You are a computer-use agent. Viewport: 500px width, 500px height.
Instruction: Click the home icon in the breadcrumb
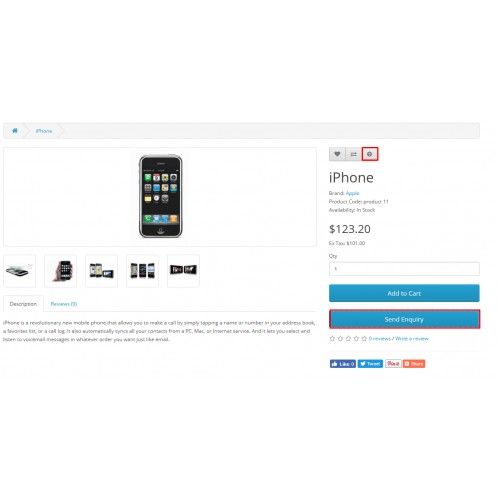(15, 131)
